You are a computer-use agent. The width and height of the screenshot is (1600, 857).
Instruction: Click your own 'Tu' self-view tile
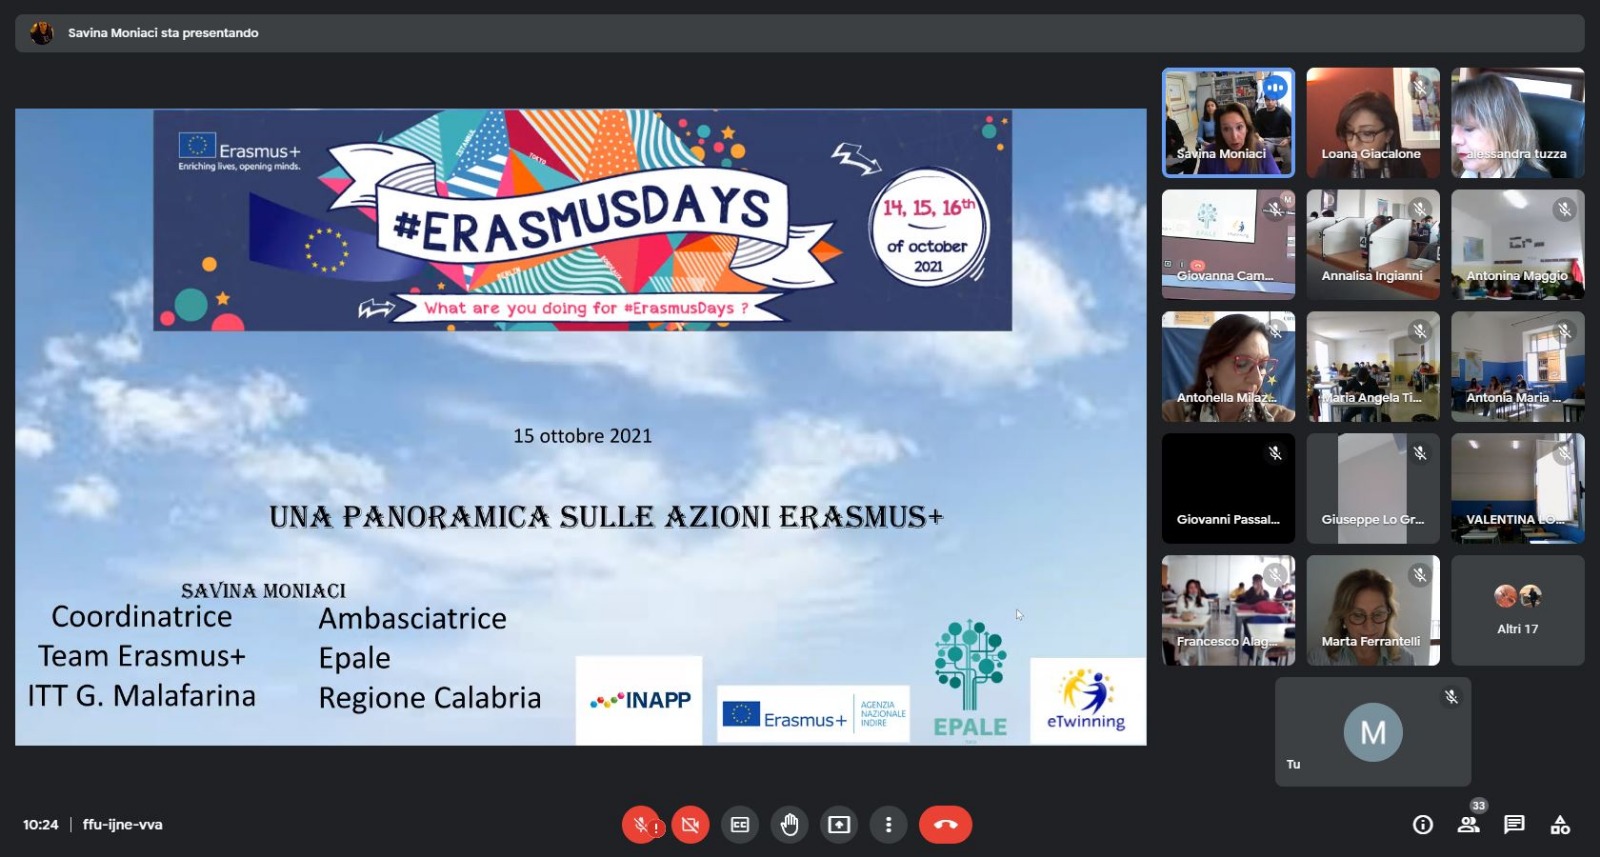[1373, 732]
